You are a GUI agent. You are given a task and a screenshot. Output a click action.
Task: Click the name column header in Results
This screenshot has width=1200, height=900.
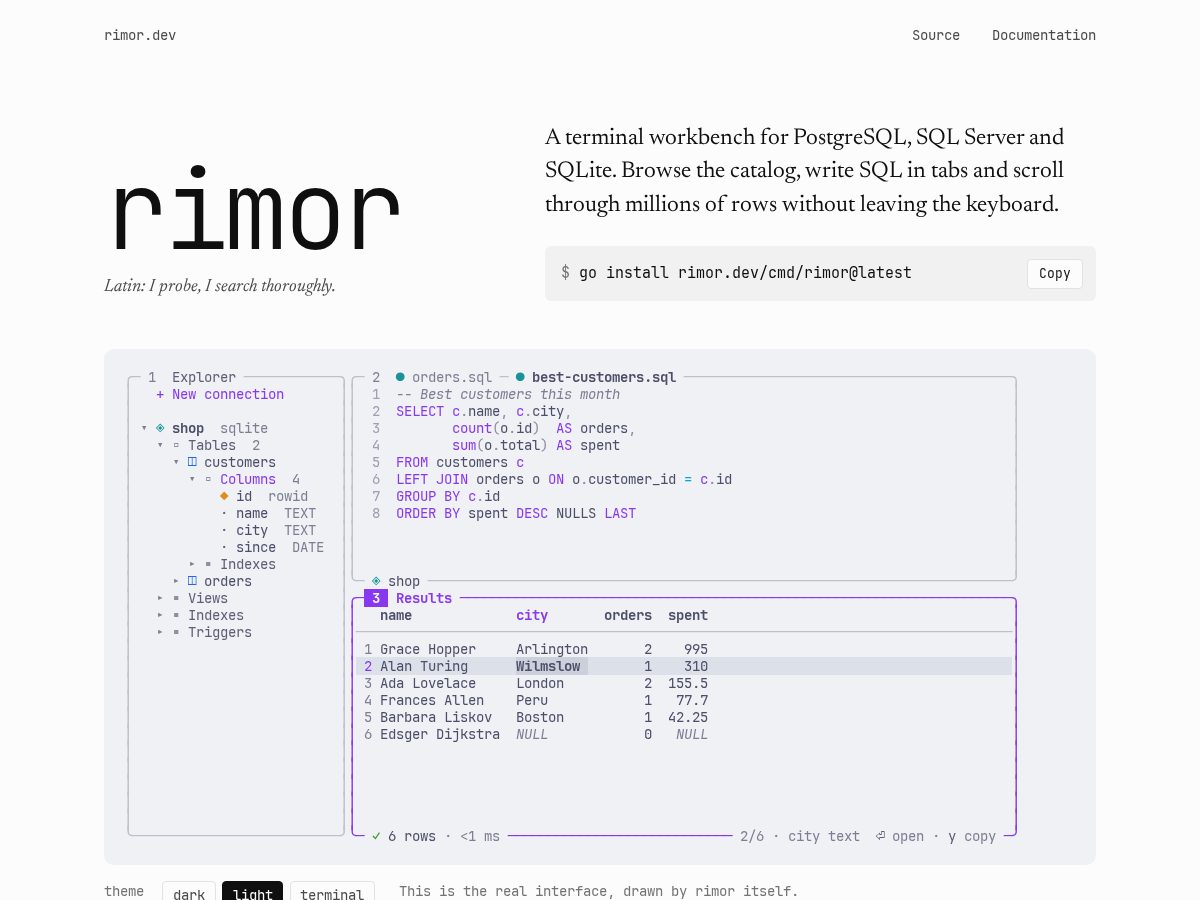click(396, 615)
